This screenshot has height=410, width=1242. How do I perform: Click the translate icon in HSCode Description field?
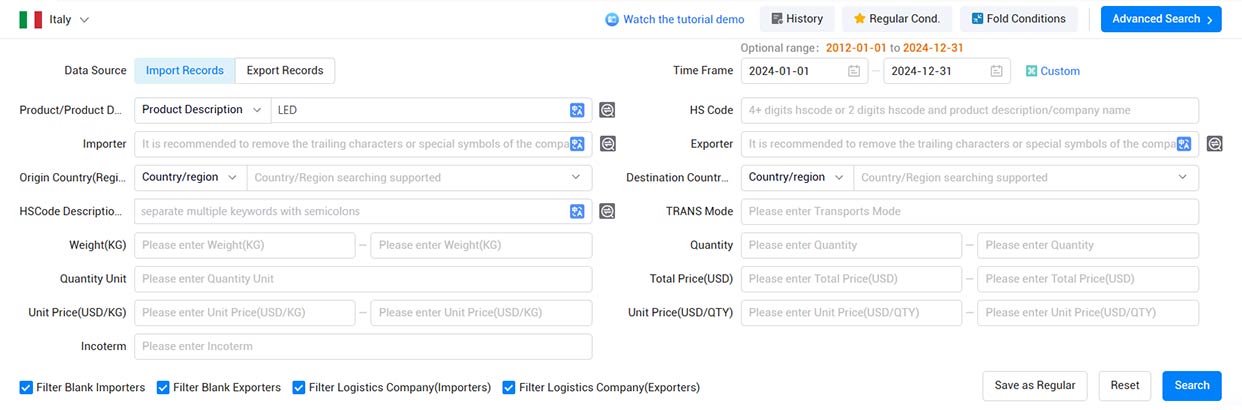(x=576, y=211)
